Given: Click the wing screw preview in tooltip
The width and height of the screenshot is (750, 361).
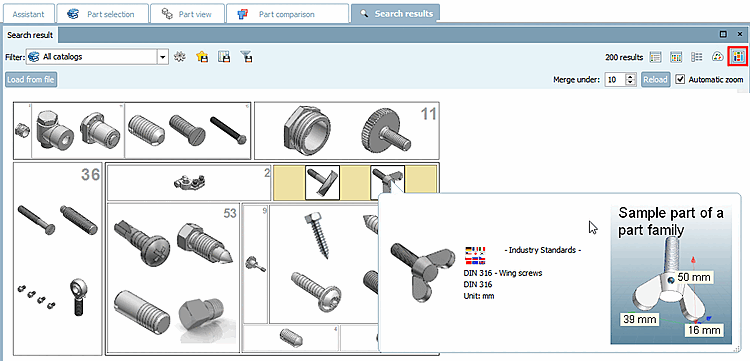Looking at the screenshot, I should tap(422, 273).
